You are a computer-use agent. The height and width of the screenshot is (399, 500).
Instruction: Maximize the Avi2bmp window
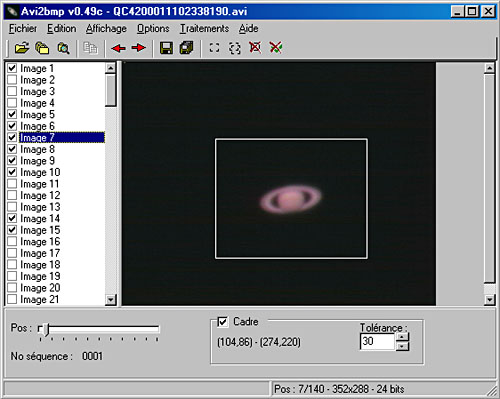(x=472, y=12)
